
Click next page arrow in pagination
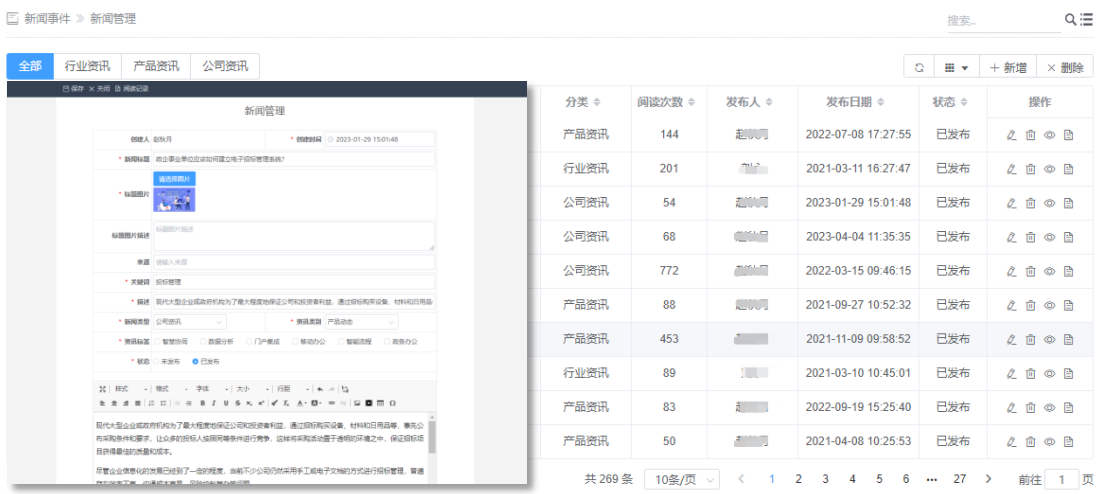[988, 479]
